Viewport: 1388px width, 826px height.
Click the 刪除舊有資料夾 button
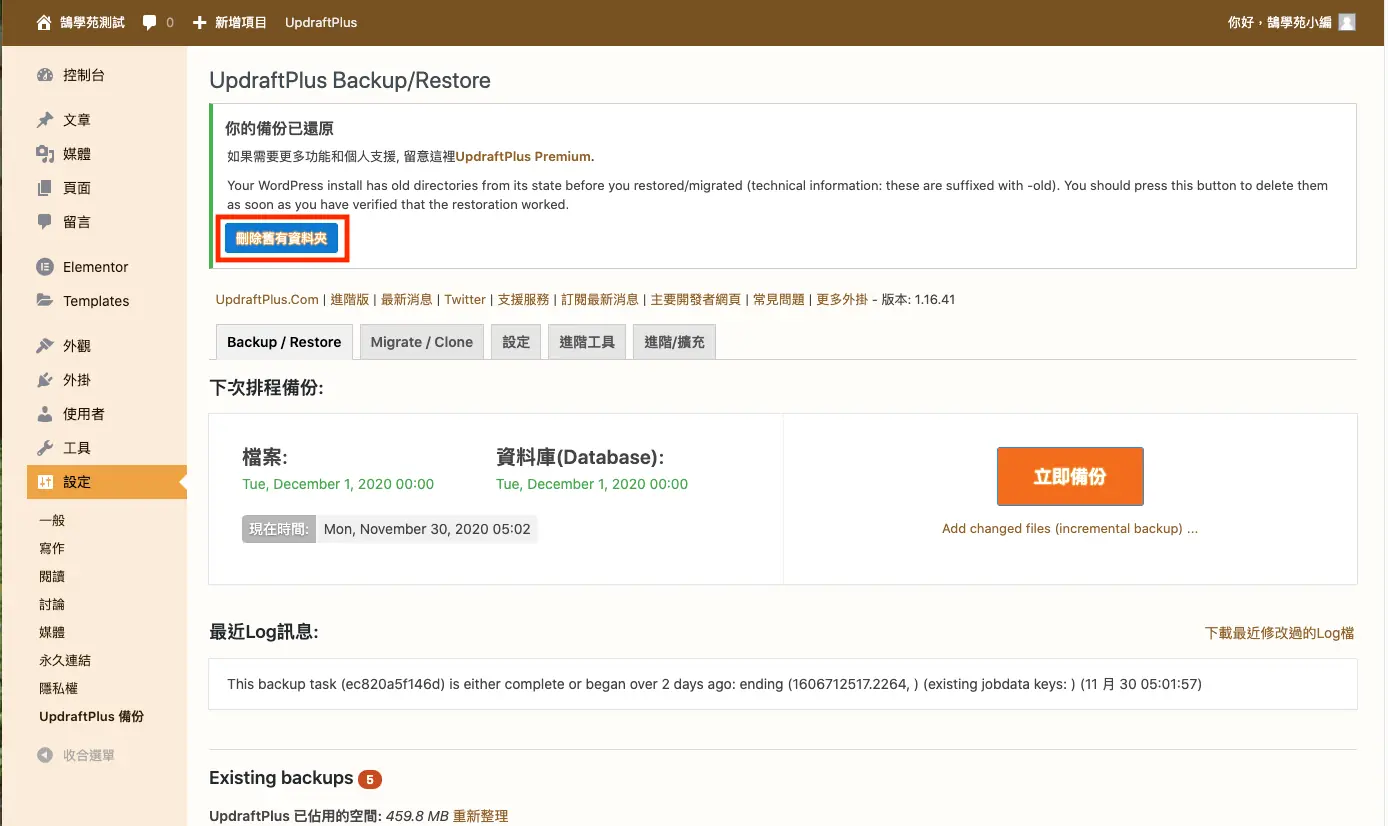(282, 239)
